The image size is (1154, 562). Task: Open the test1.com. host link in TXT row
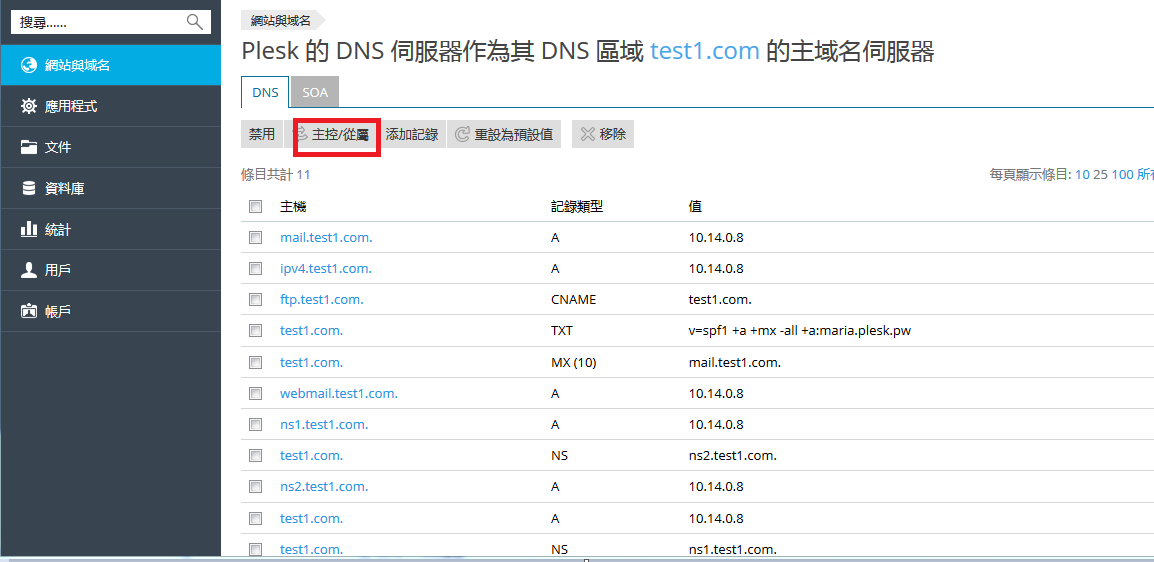click(x=311, y=331)
